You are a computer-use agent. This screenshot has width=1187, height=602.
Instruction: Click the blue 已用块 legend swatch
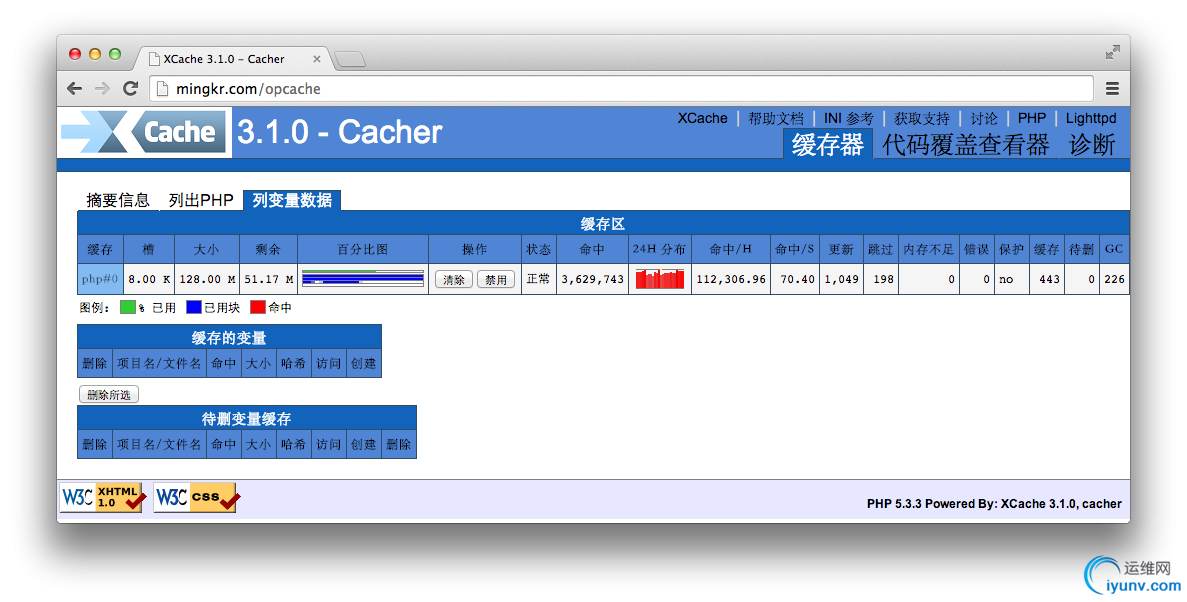[194, 307]
